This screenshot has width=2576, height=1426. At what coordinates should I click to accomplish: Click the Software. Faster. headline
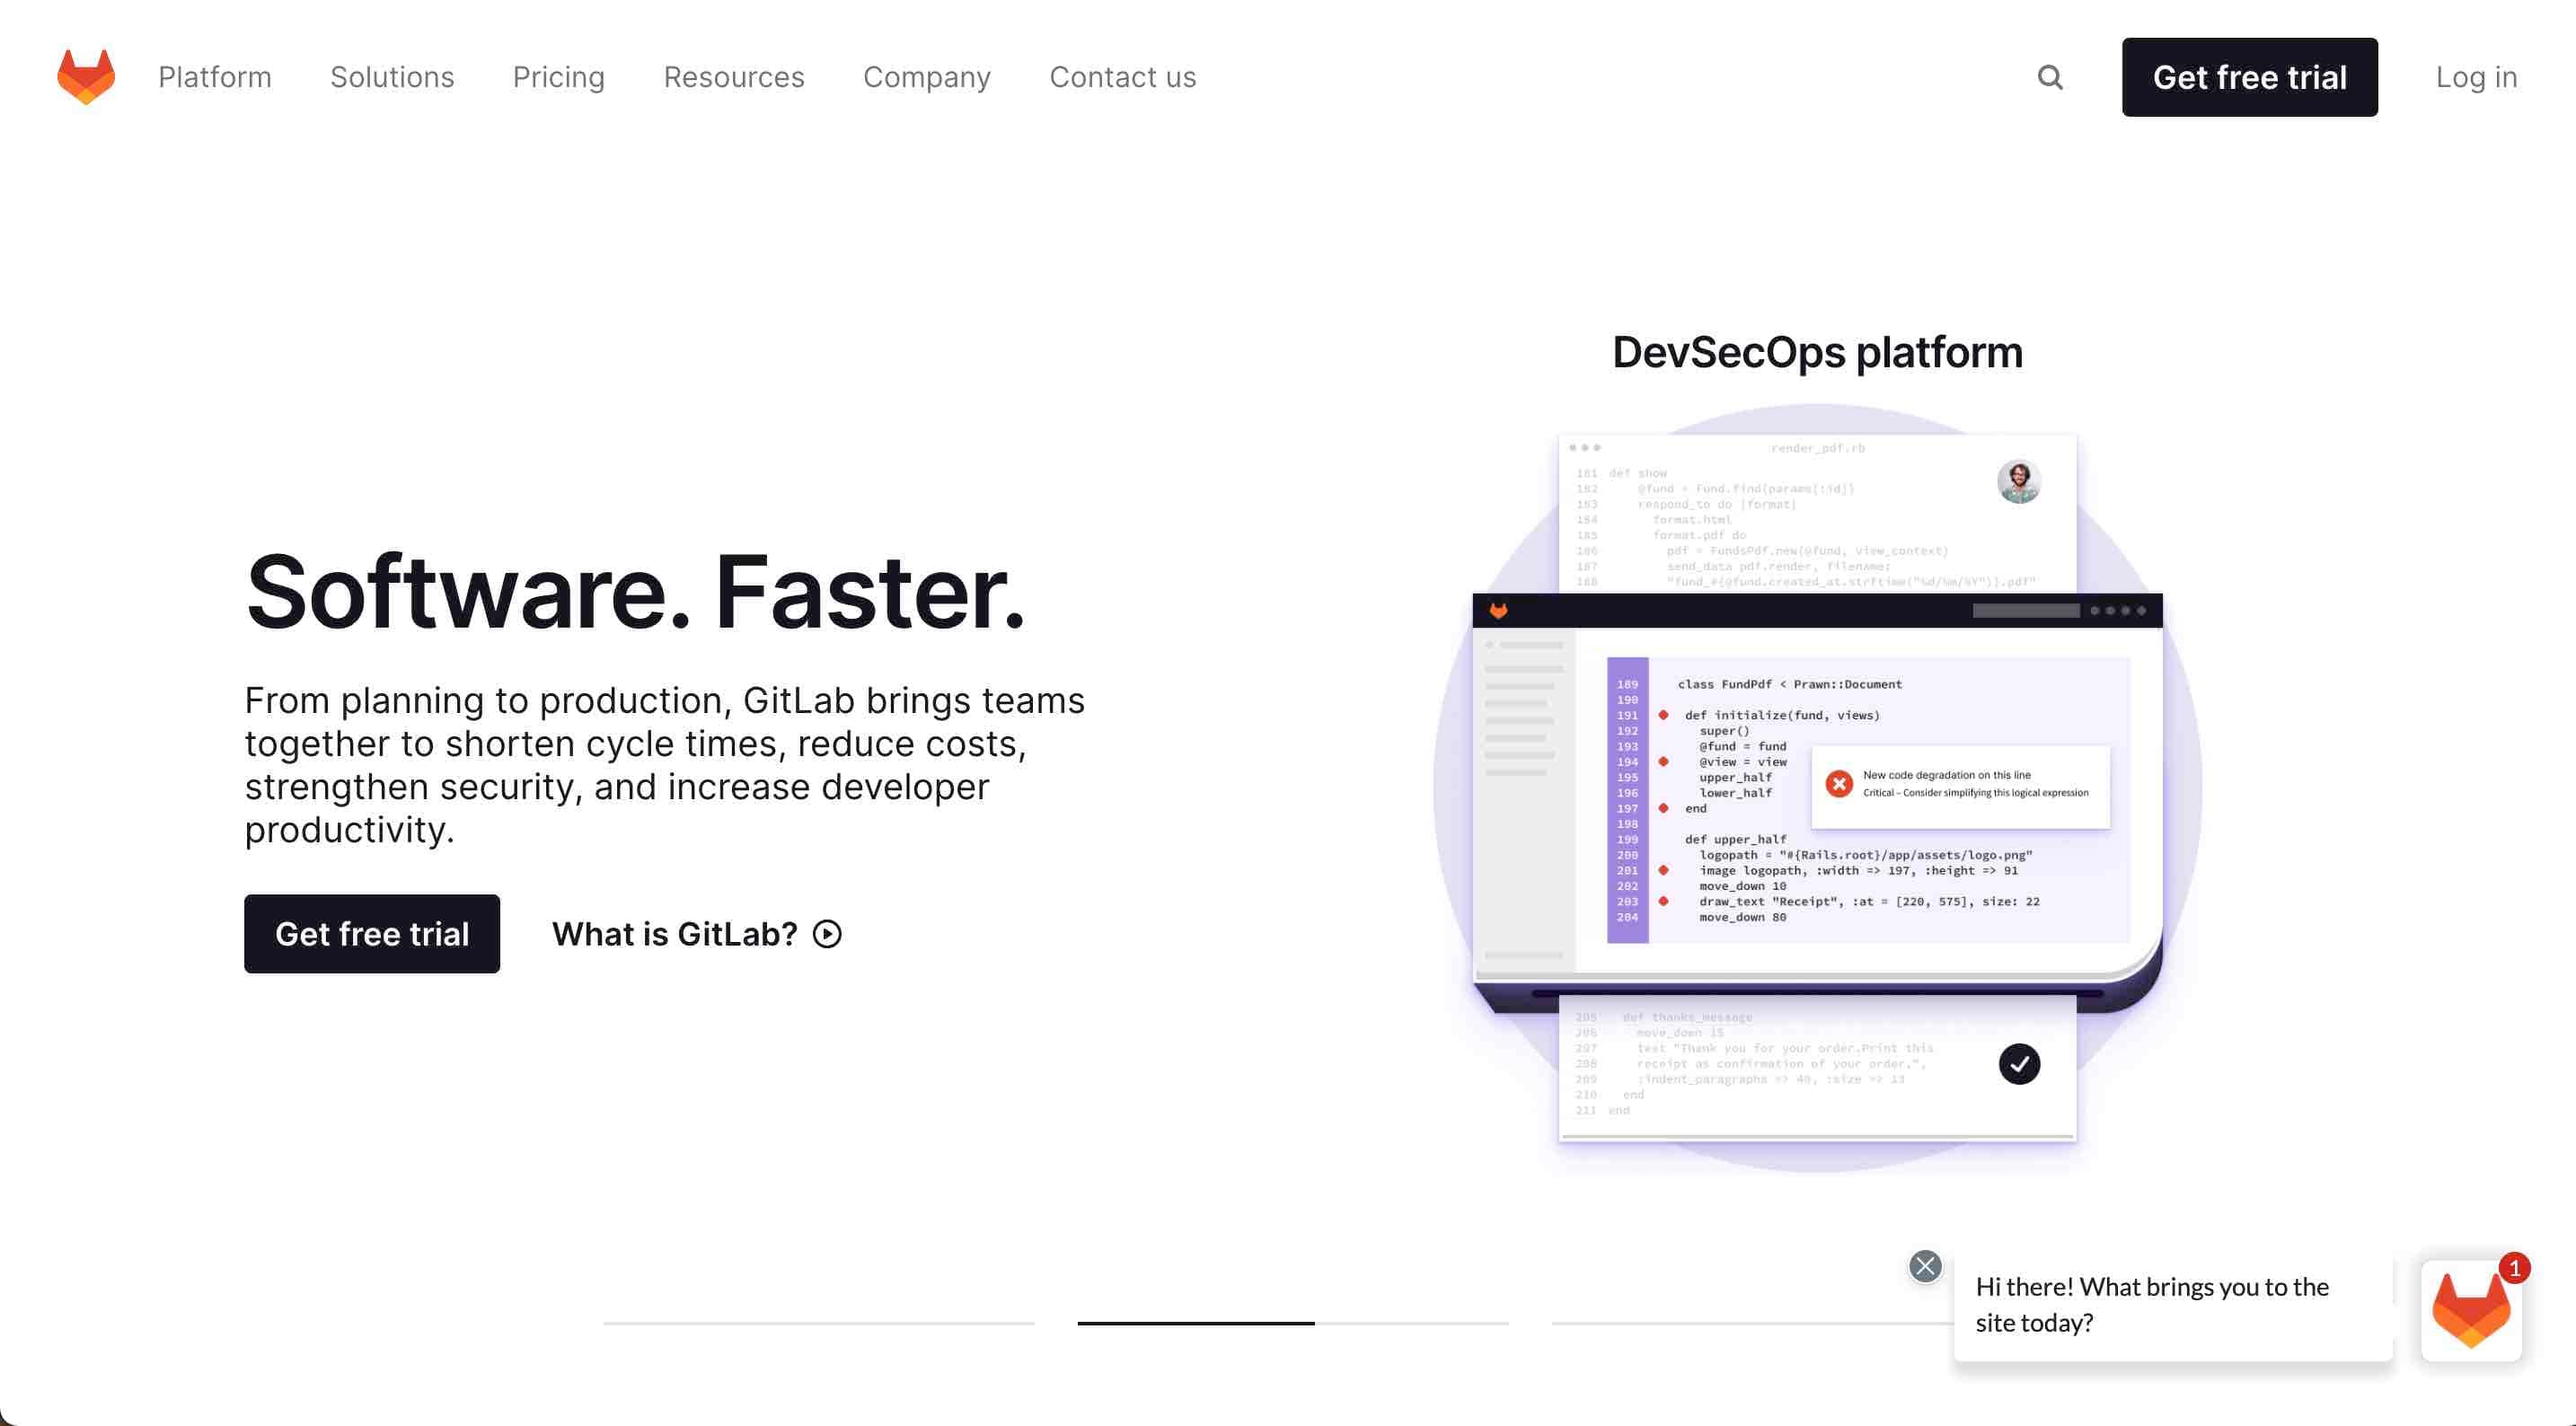[x=636, y=592]
